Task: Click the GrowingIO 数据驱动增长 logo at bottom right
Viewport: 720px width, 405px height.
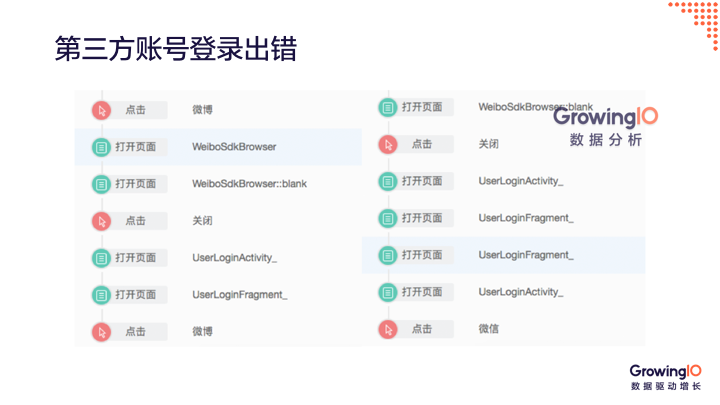Action: (665, 377)
